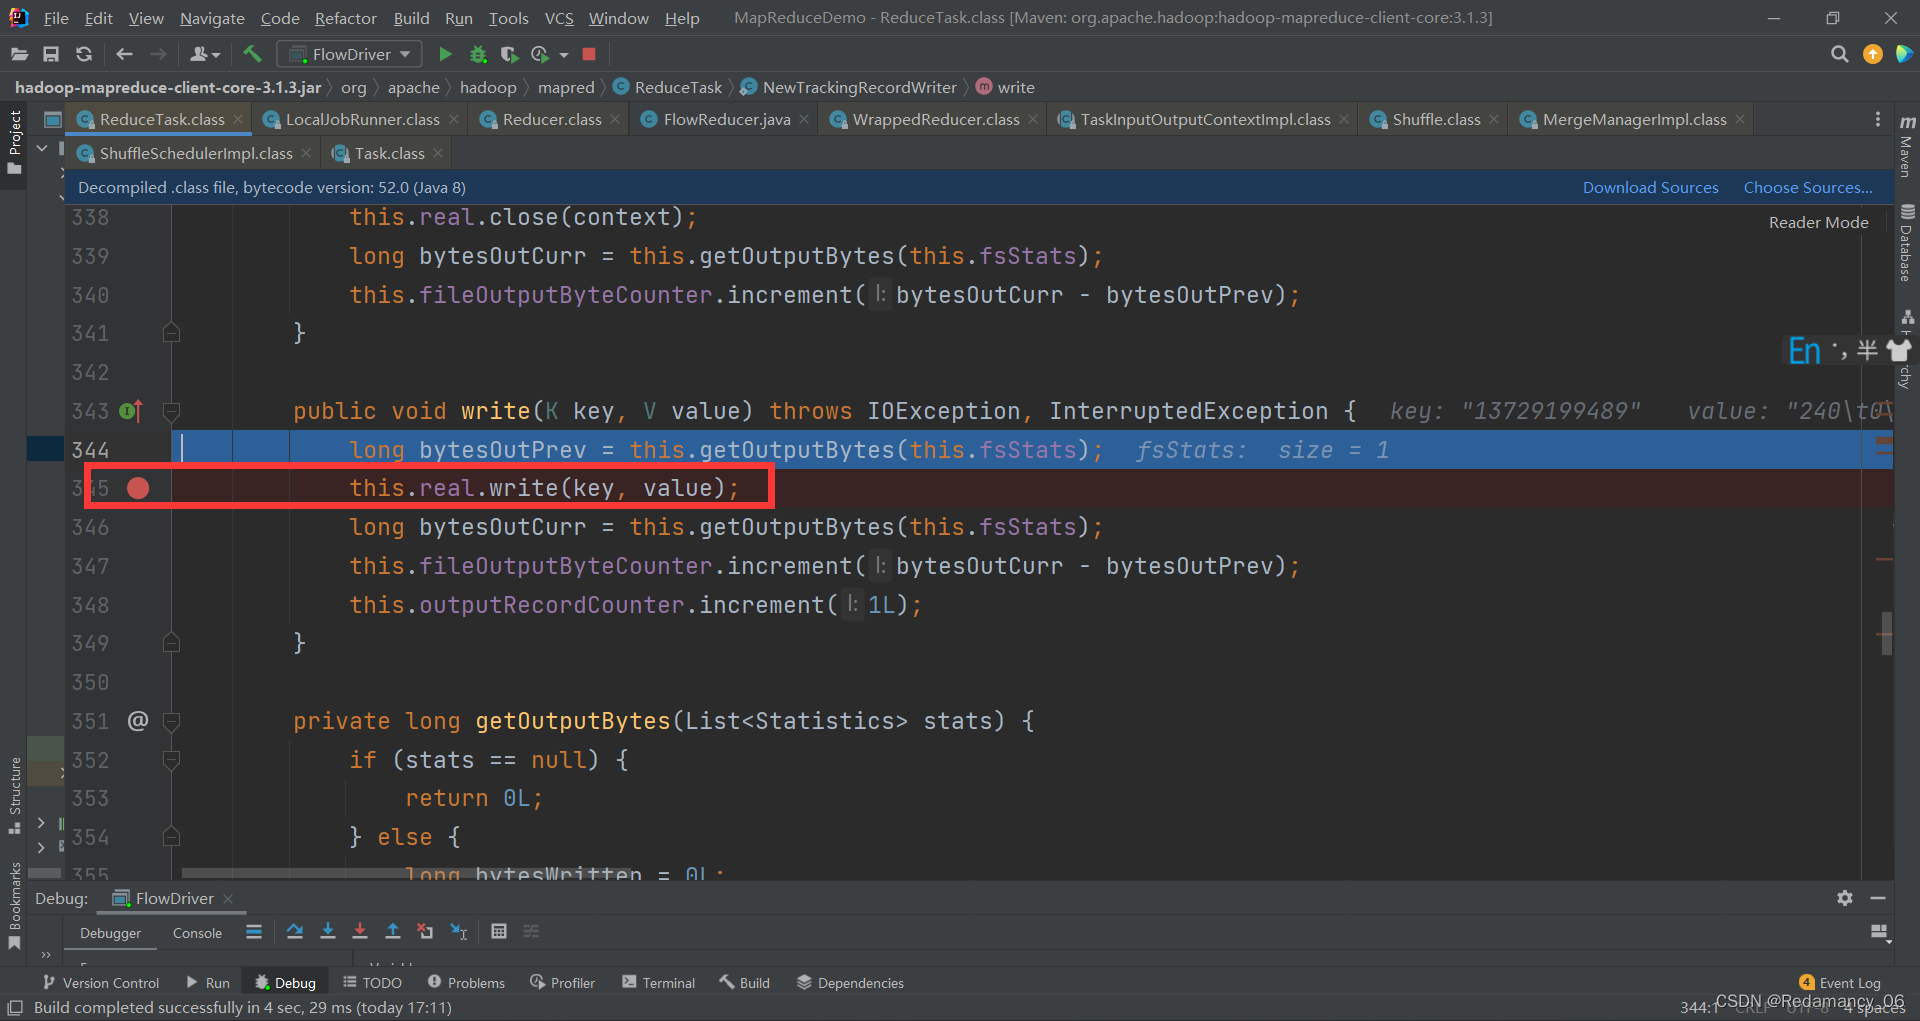Toggle the Project tool window

point(14,142)
